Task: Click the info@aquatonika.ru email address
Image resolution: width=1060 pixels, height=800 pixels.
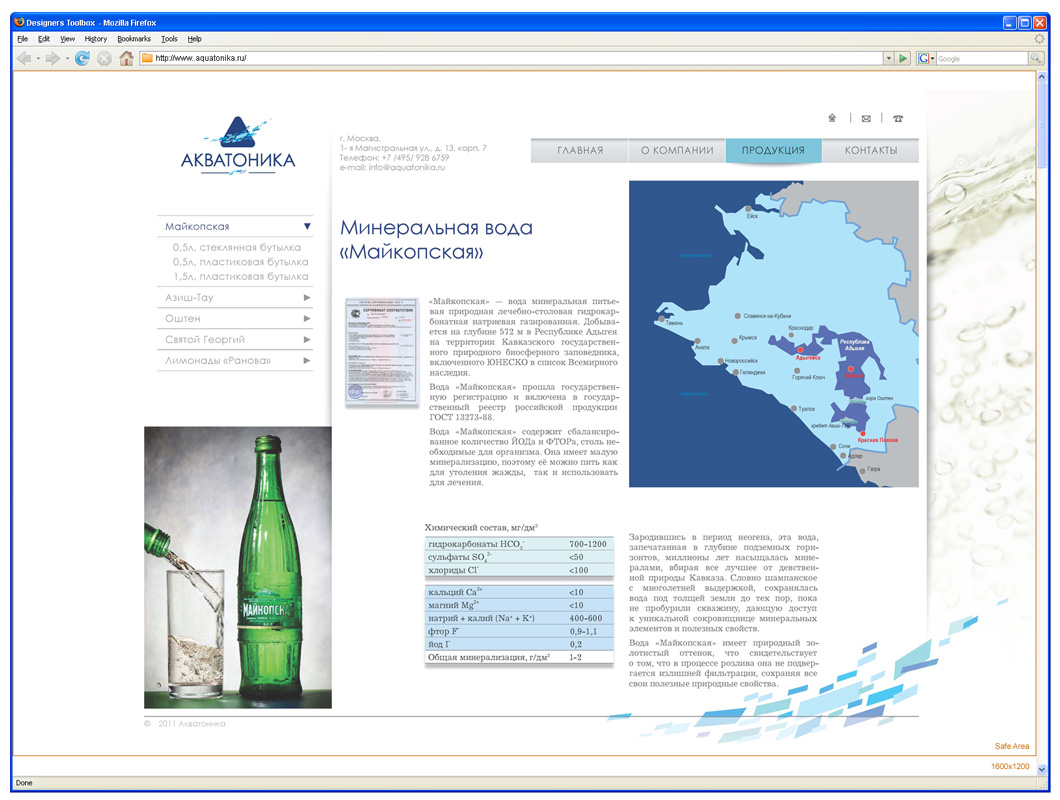Action: point(407,168)
